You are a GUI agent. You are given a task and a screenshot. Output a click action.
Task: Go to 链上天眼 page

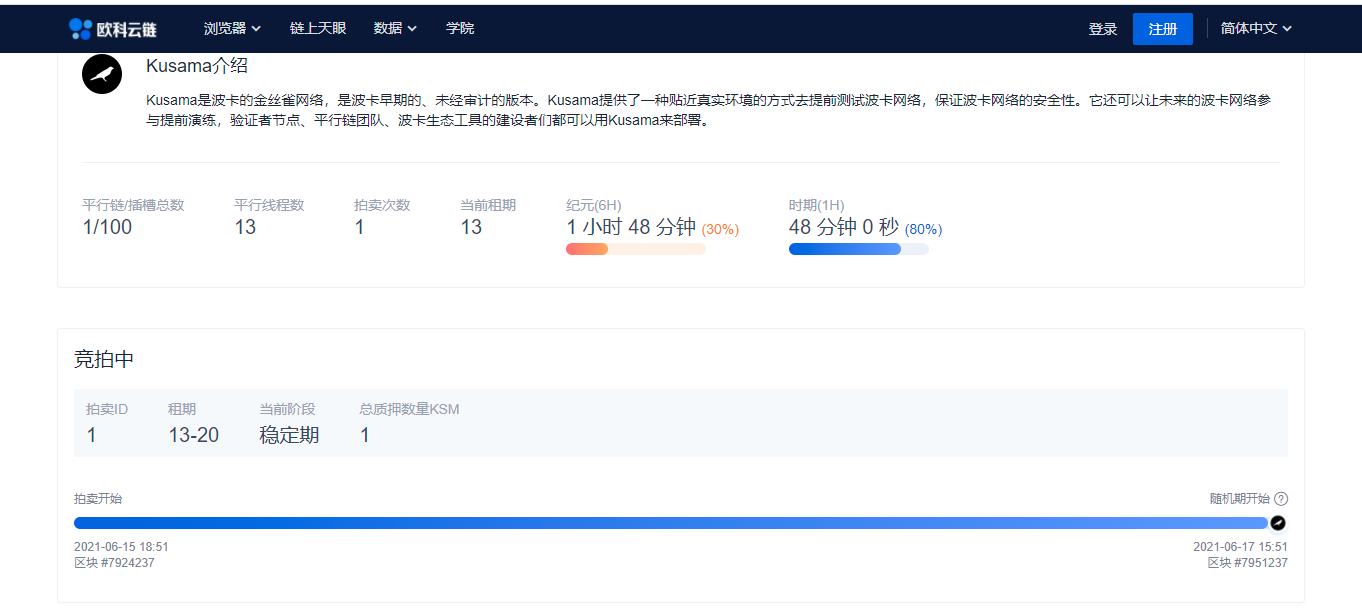(x=318, y=29)
